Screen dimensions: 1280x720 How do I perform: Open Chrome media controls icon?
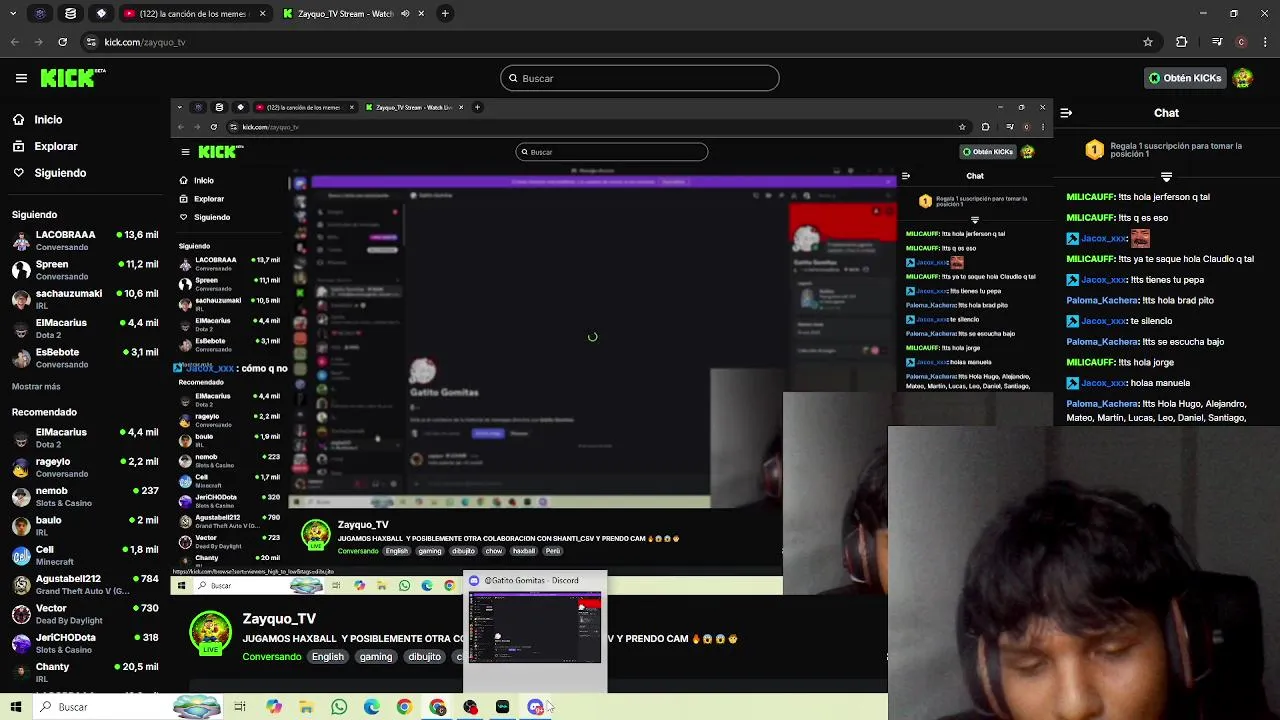click(1217, 42)
